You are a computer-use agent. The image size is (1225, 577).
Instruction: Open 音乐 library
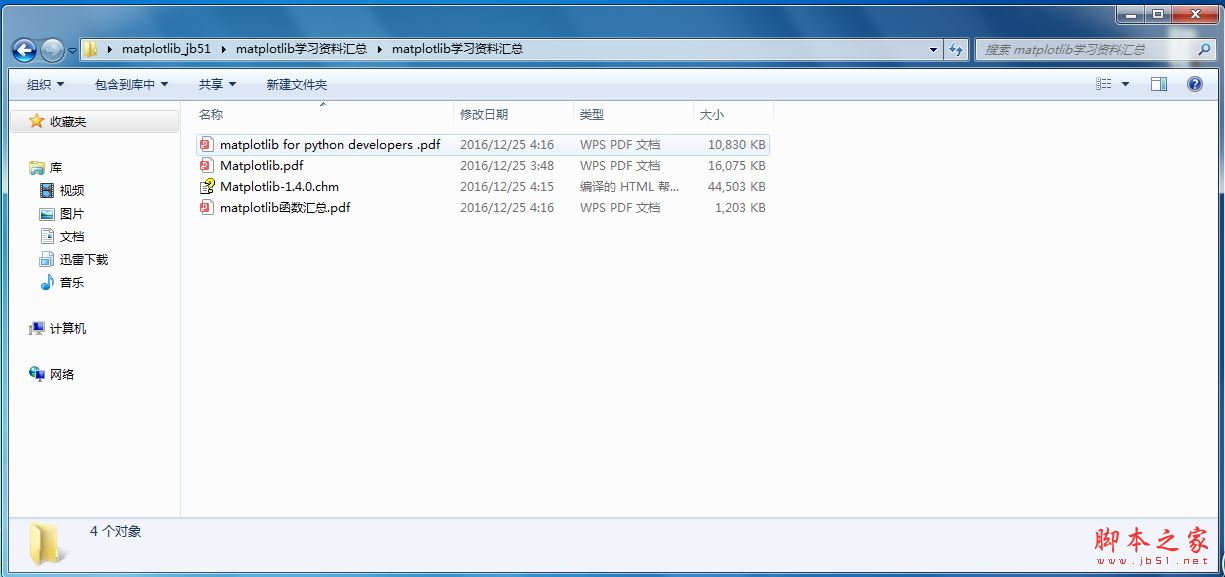(x=72, y=283)
